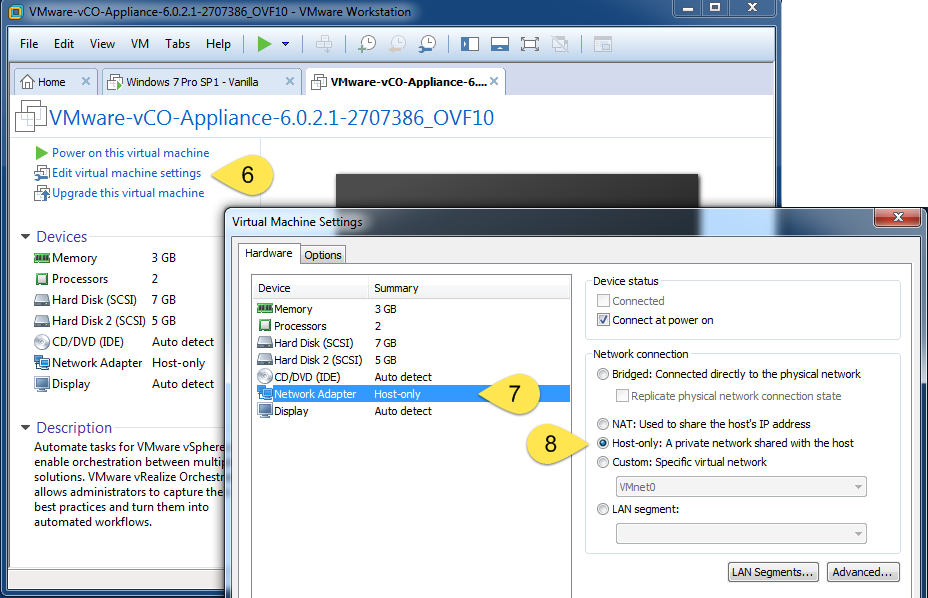This screenshot has width=928, height=598.
Task: Toggle the thumbnail bar view icon
Action: click(x=500, y=44)
